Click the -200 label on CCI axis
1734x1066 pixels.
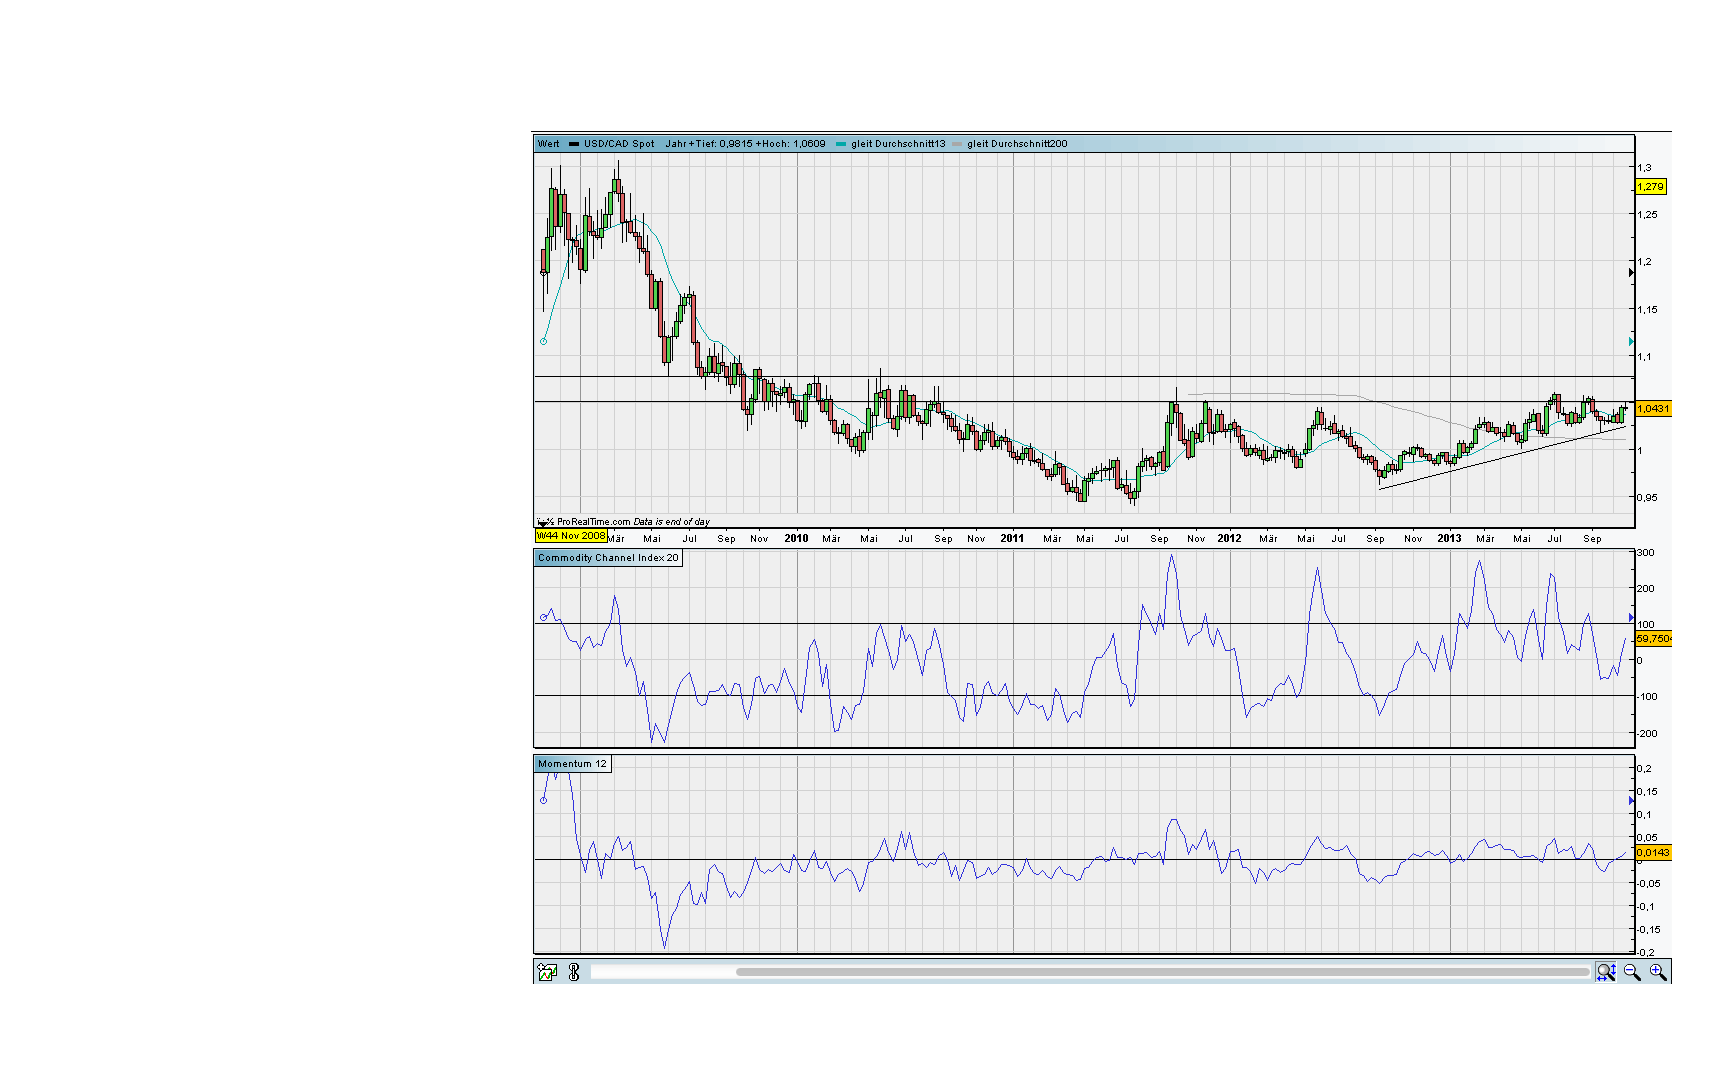click(1646, 734)
